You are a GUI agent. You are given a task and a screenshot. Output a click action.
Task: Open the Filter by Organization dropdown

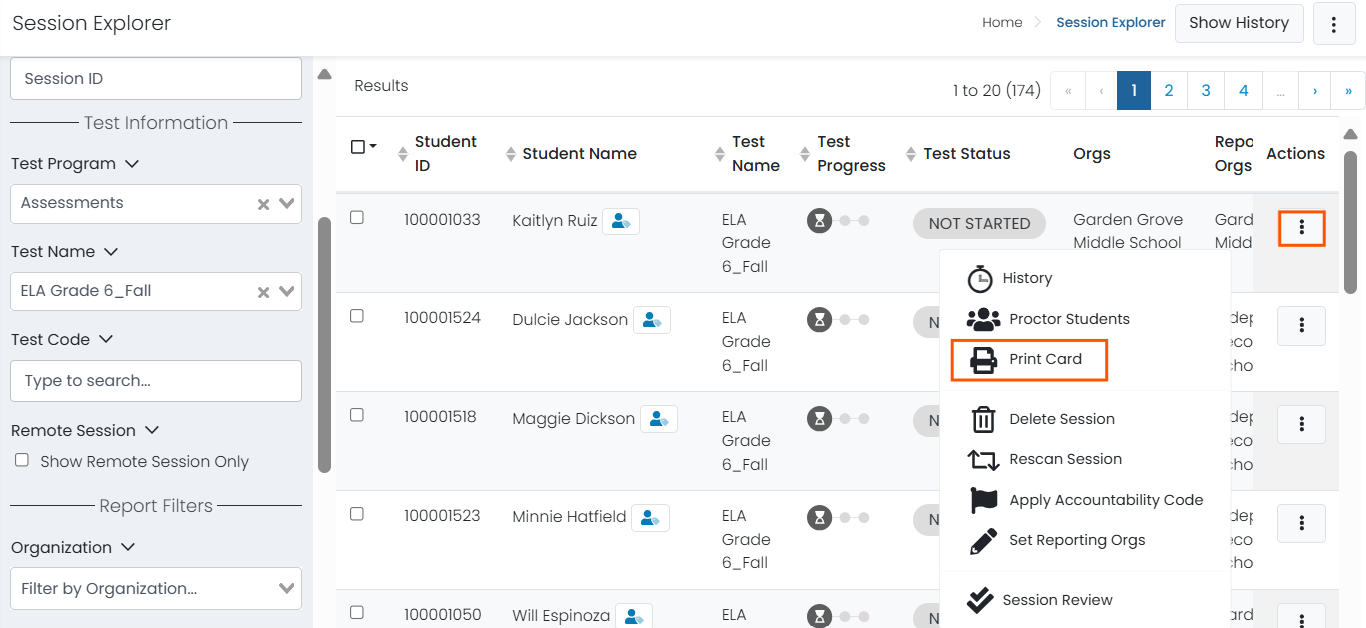[156, 588]
